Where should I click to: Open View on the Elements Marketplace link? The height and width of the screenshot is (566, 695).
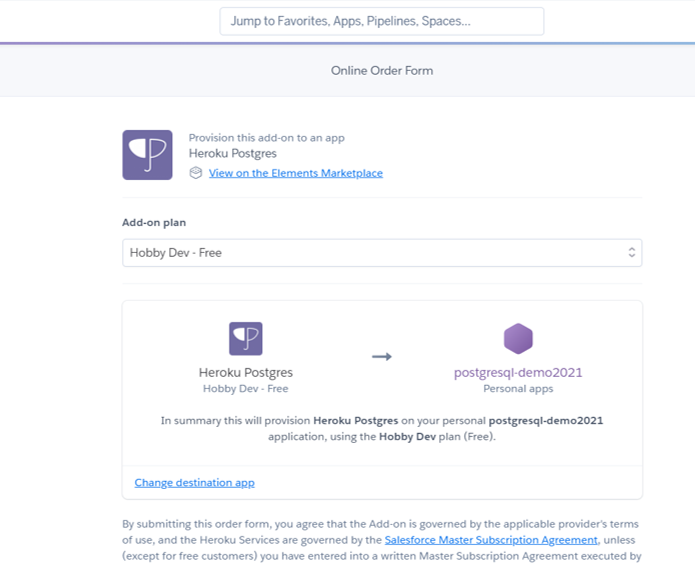(296, 173)
